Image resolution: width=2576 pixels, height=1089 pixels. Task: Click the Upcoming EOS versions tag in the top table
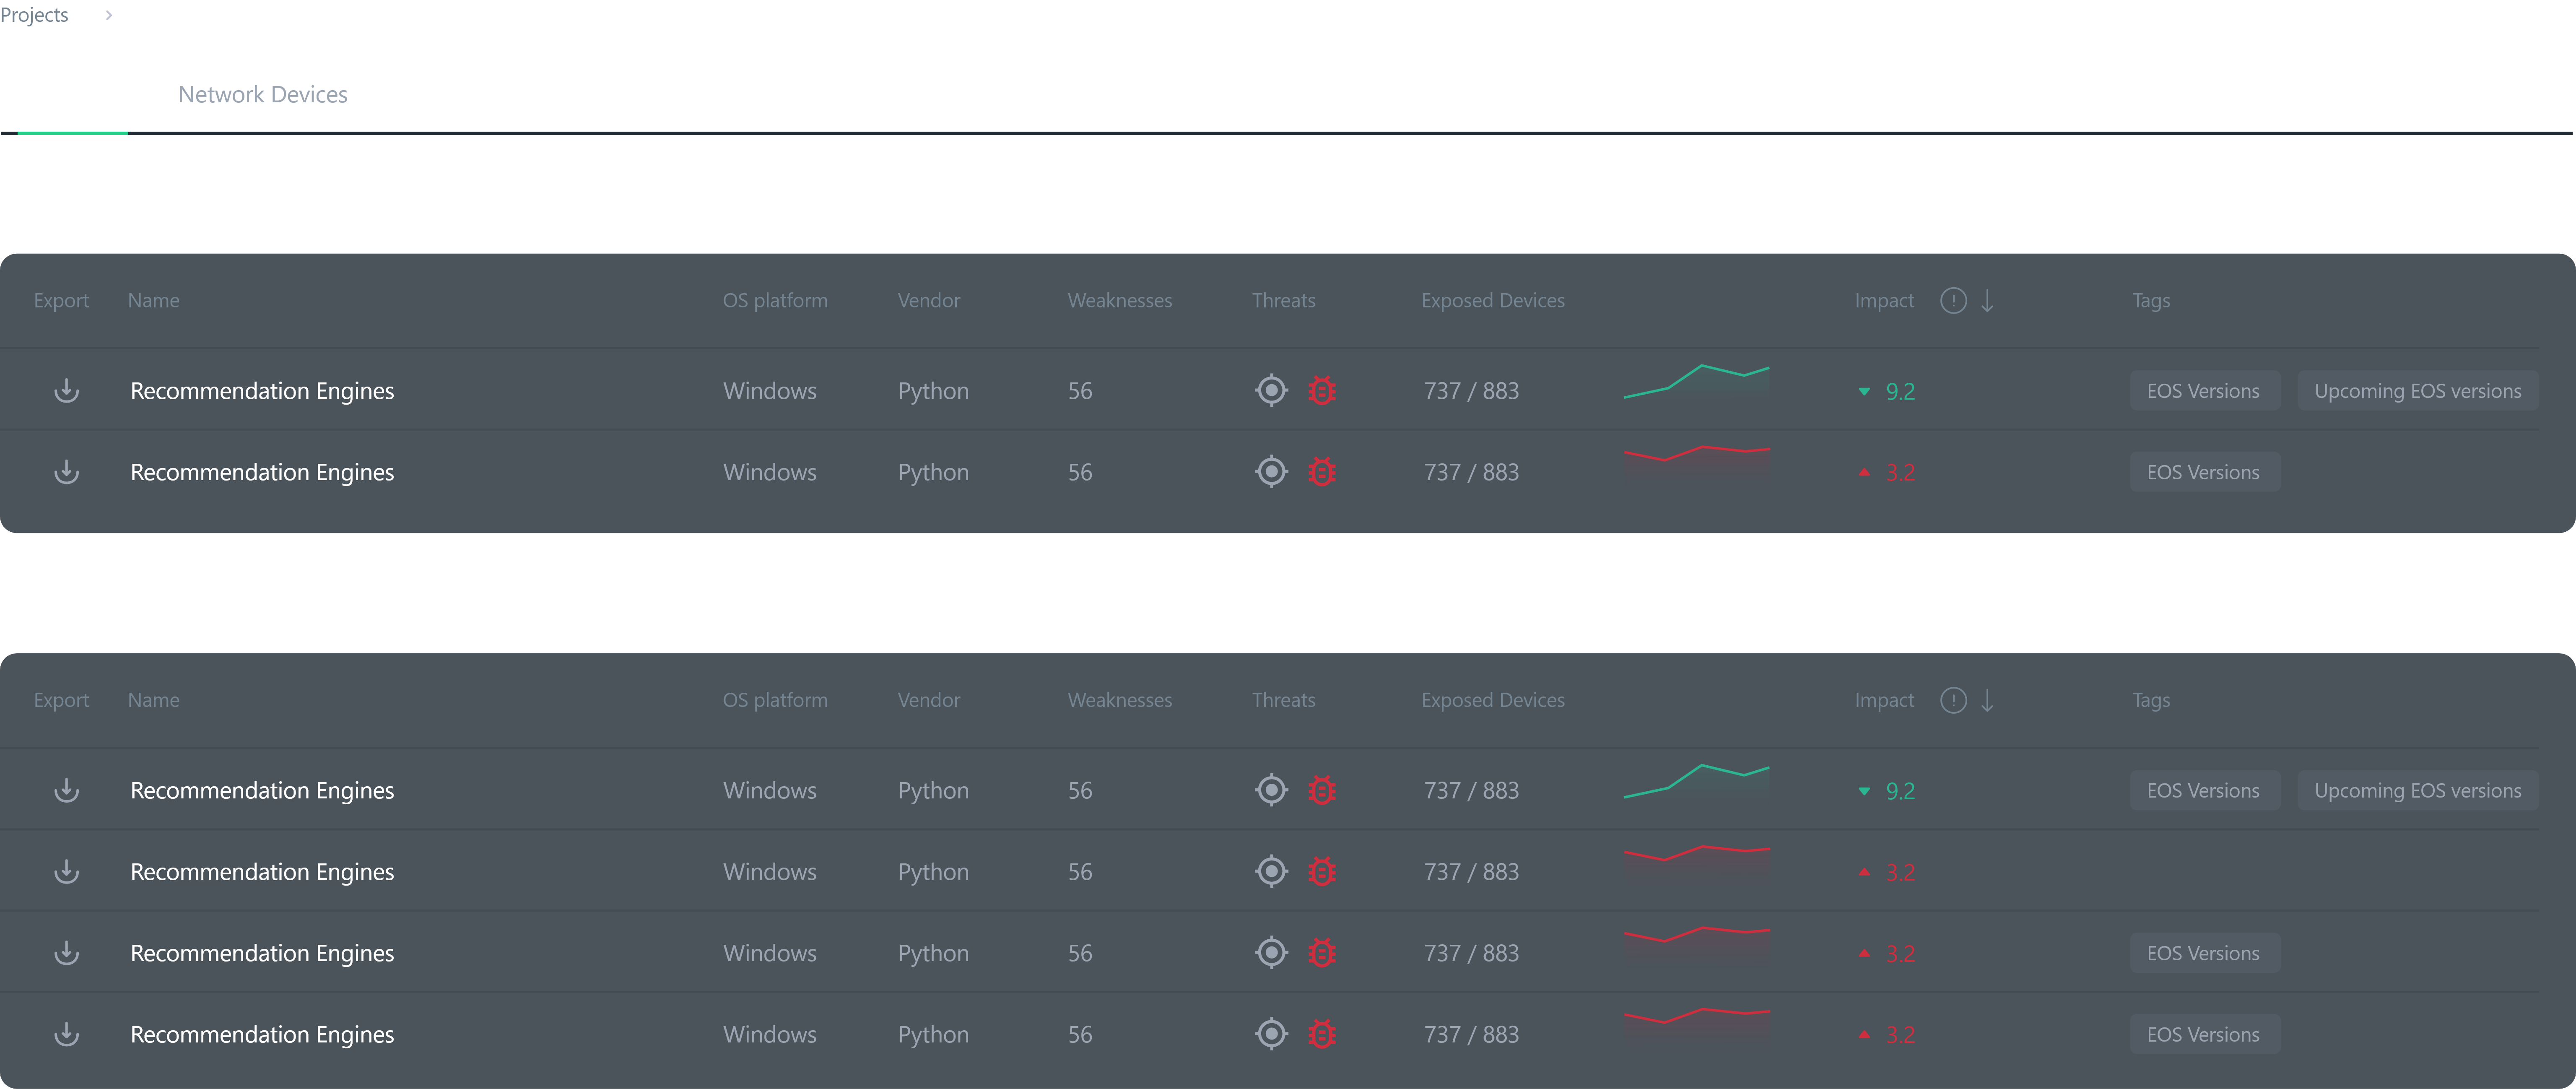[x=2417, y=391]
